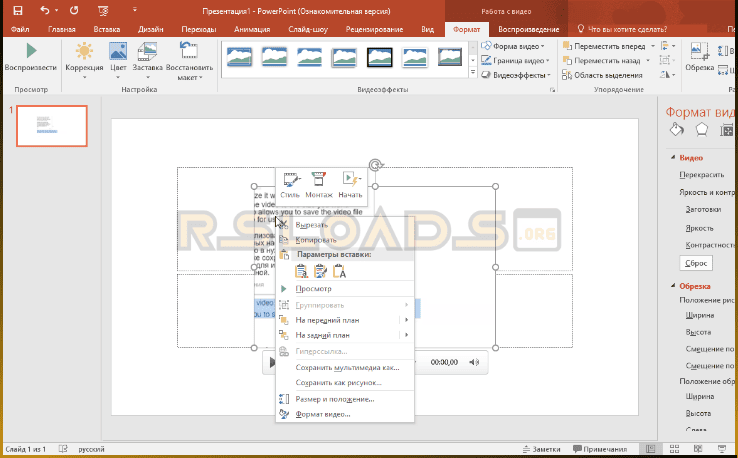Click the rotation handle above the video
The width and height of the screenshot is (738, 458).
click(375, 165)
